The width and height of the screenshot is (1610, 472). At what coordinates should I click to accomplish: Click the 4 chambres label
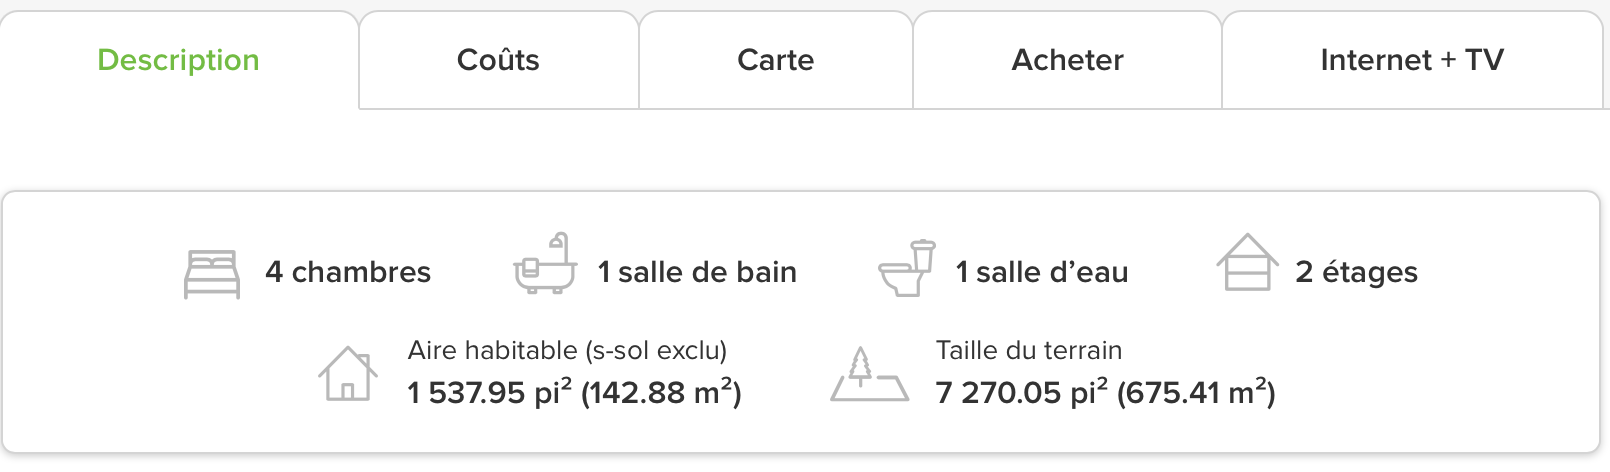coord(348,272)
